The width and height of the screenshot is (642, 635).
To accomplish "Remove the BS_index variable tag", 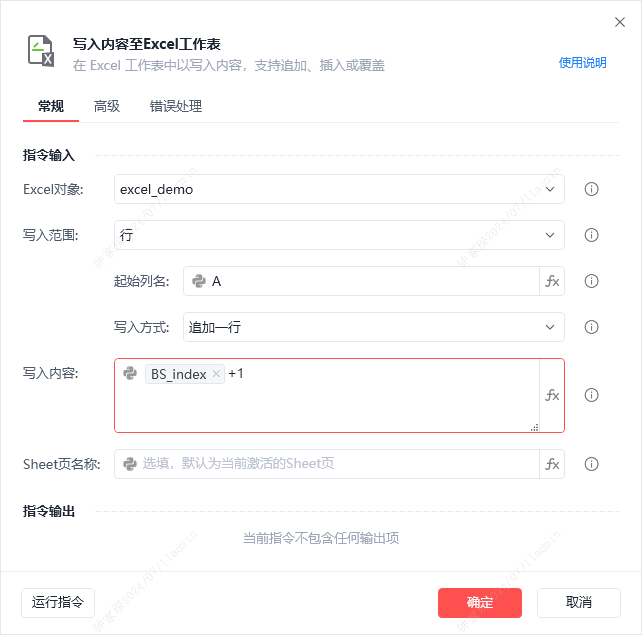I will coord(216,374).
